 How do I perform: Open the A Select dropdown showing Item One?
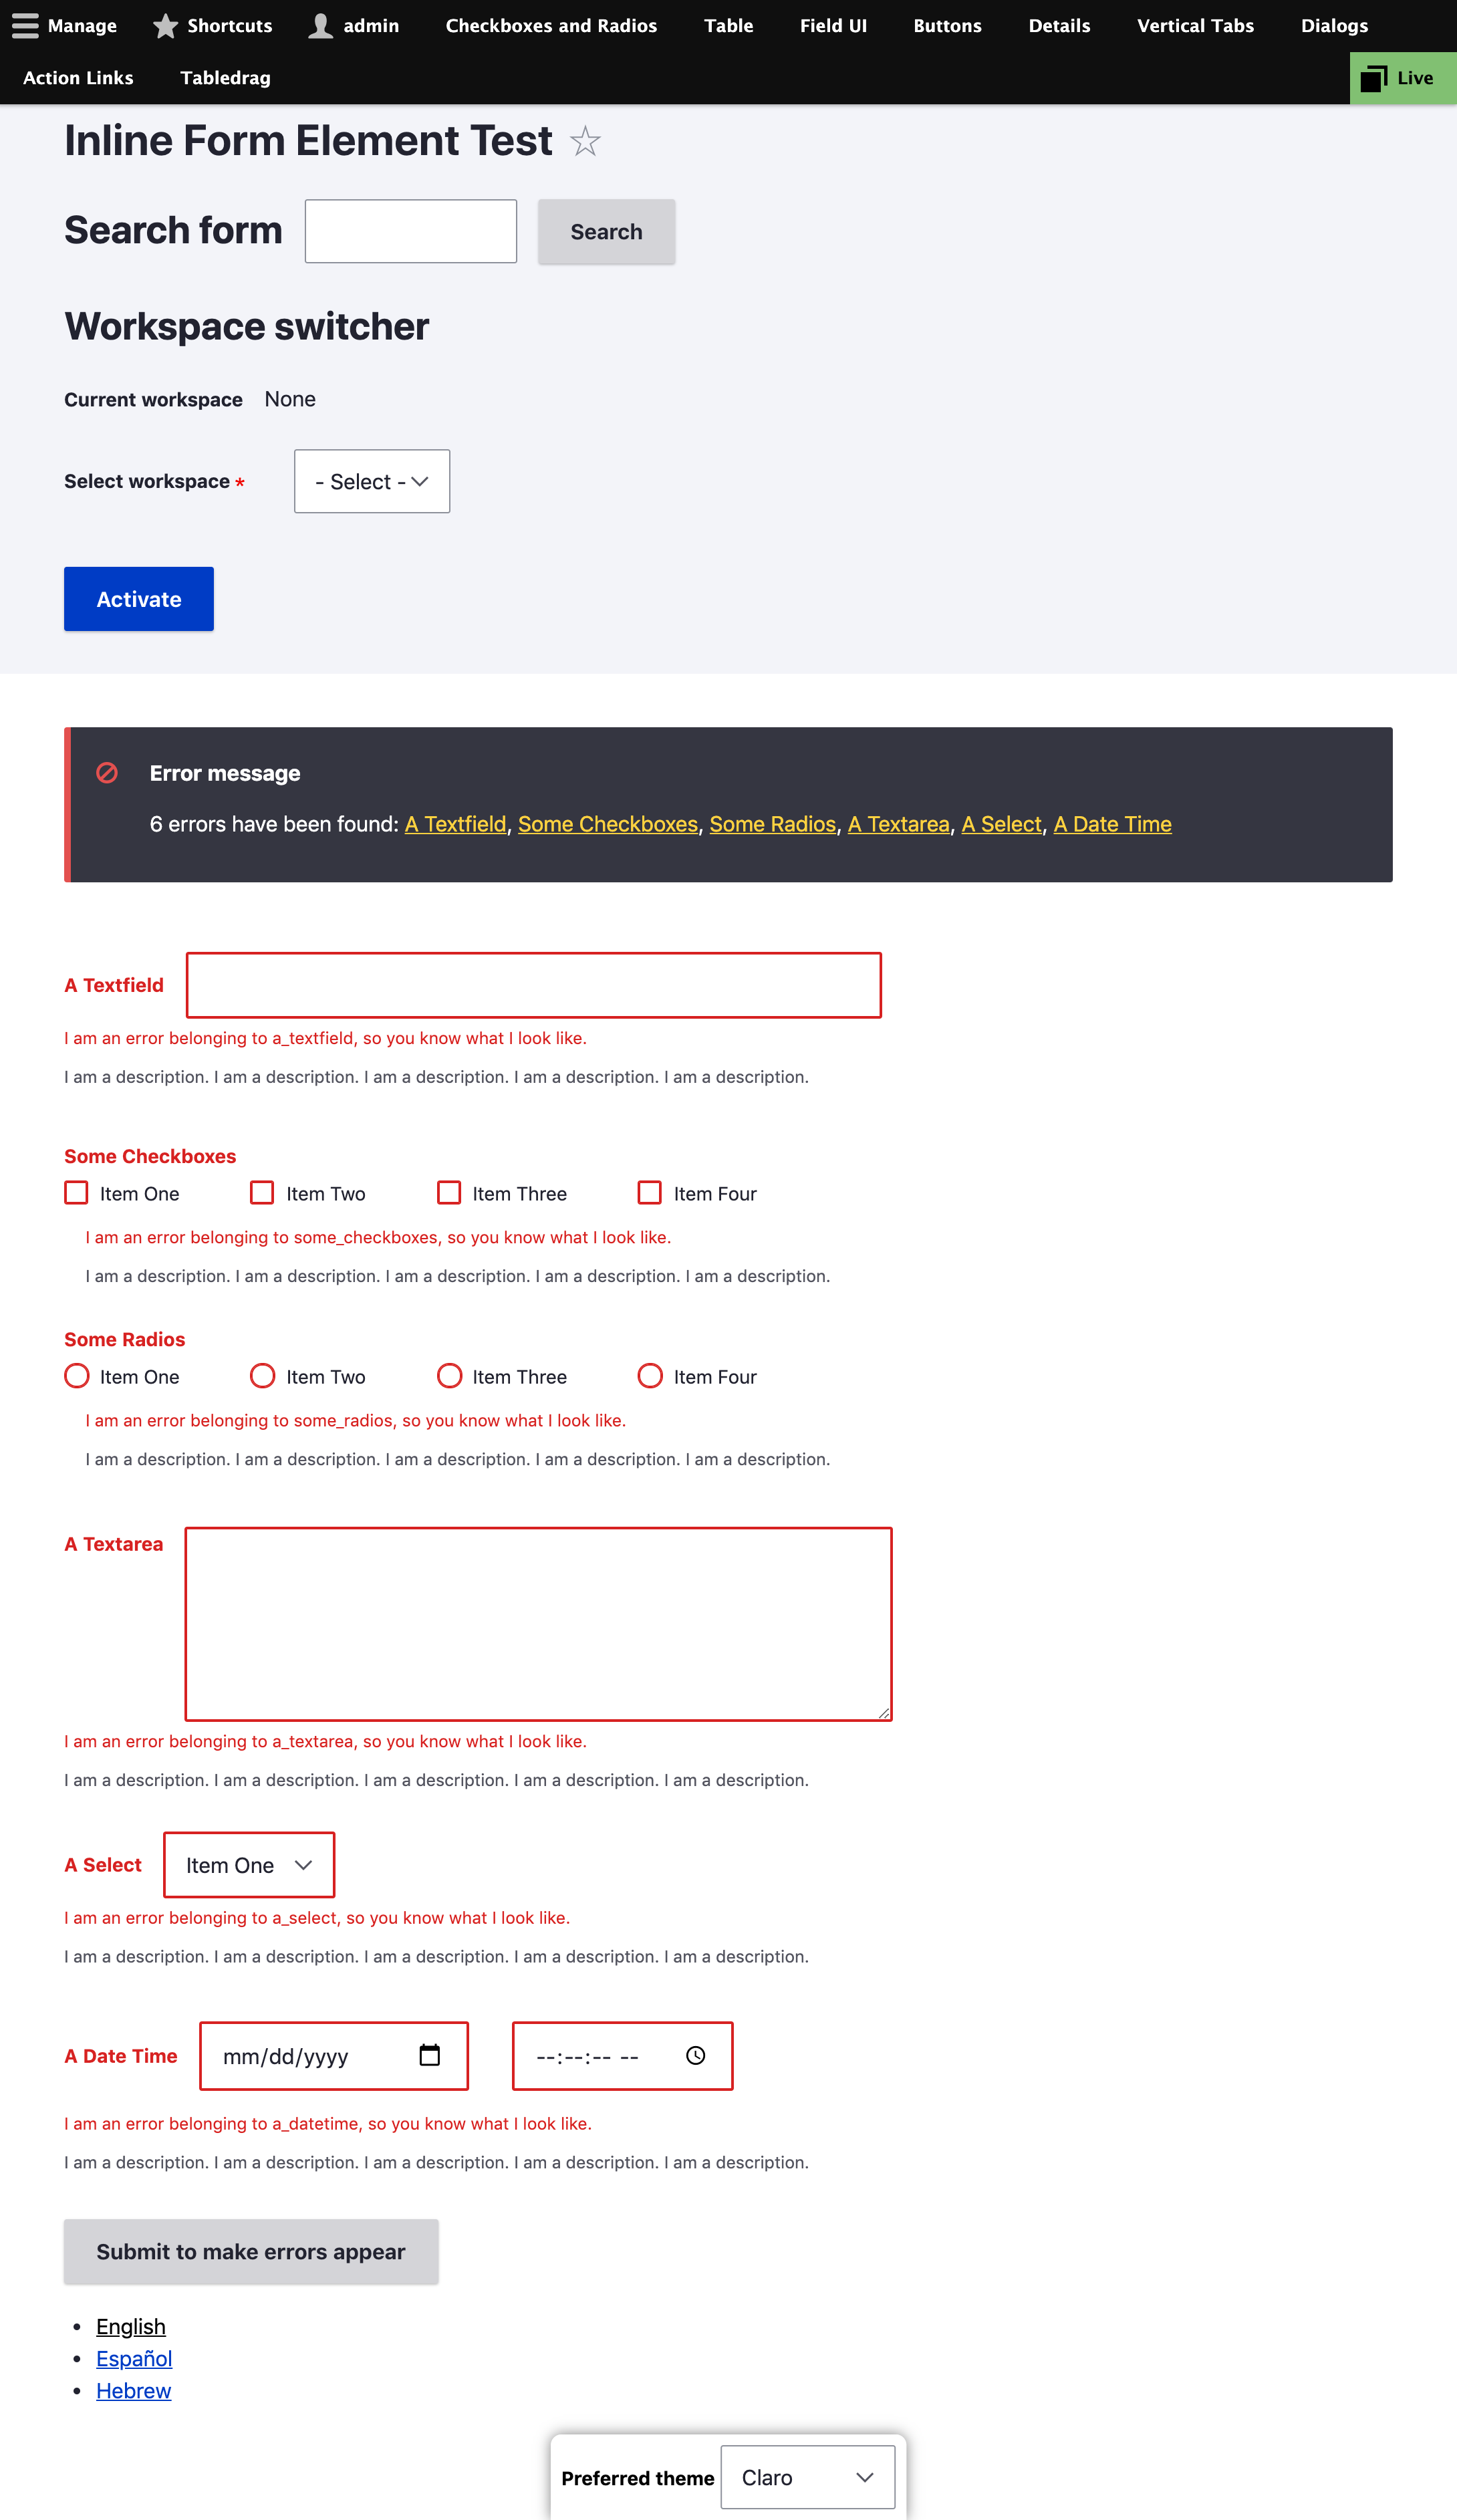pyautogui.click(x=248, y=1864)
